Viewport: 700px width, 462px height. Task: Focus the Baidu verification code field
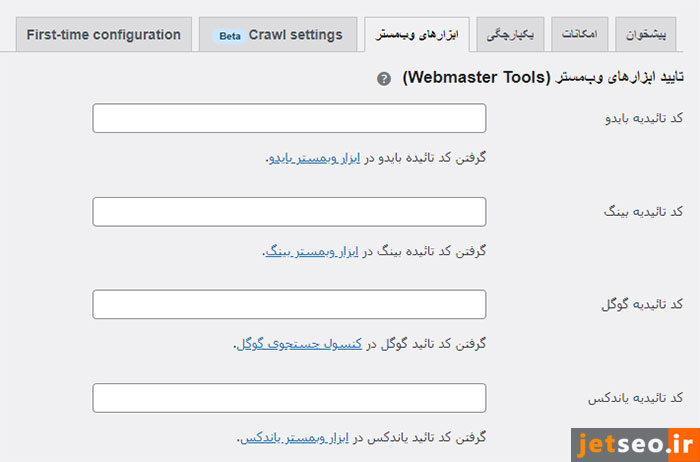click(x=289, y=118)
